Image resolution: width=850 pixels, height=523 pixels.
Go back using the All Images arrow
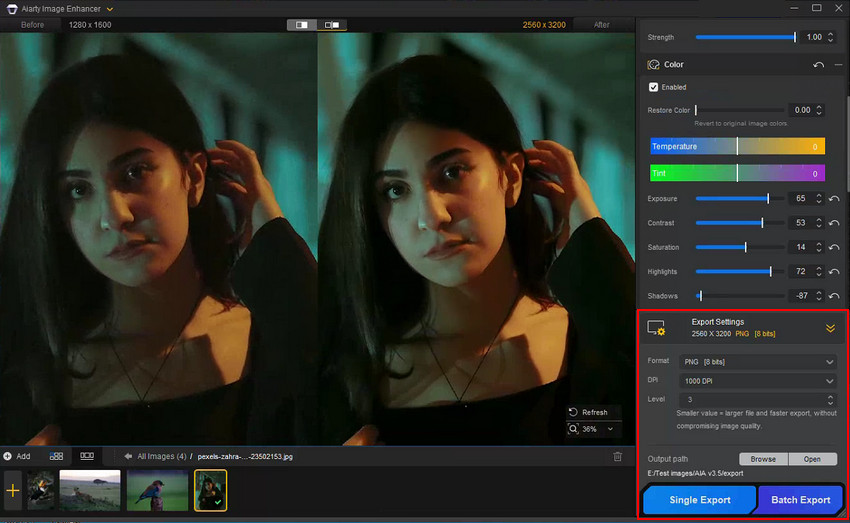click(x=129, y=456)
